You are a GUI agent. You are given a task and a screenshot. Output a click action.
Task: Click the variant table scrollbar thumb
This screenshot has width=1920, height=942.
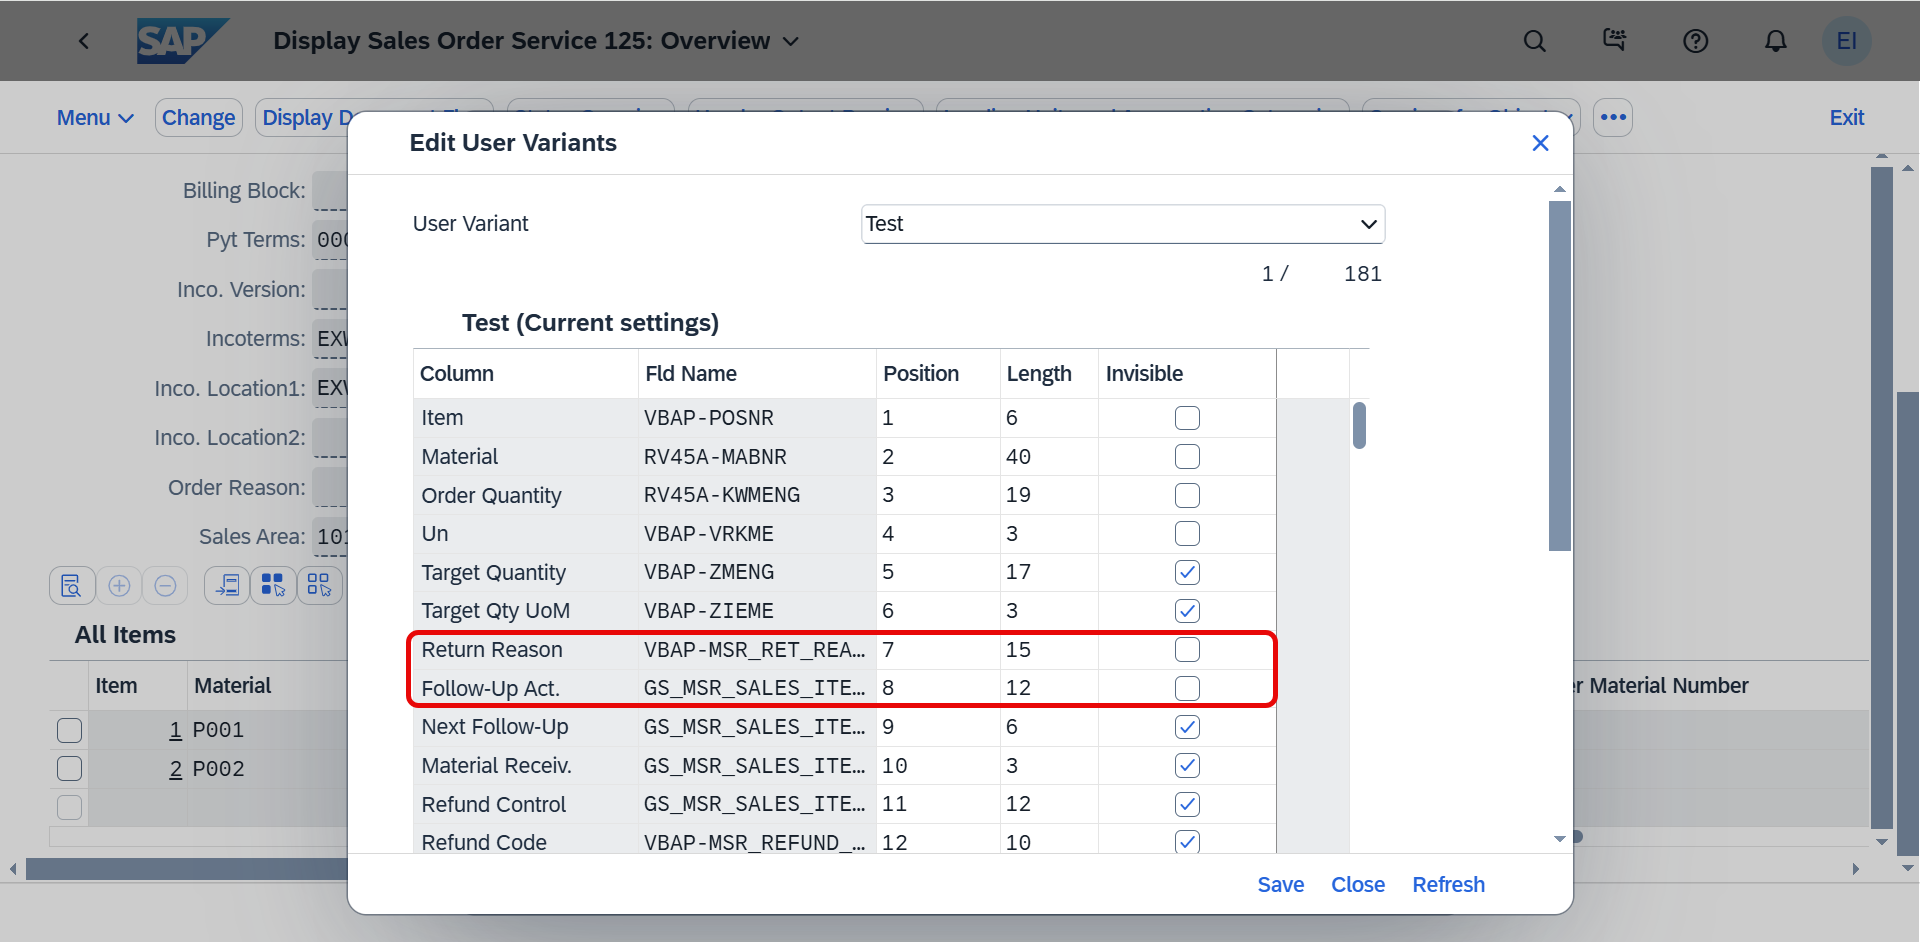[x=1359, y=426]
